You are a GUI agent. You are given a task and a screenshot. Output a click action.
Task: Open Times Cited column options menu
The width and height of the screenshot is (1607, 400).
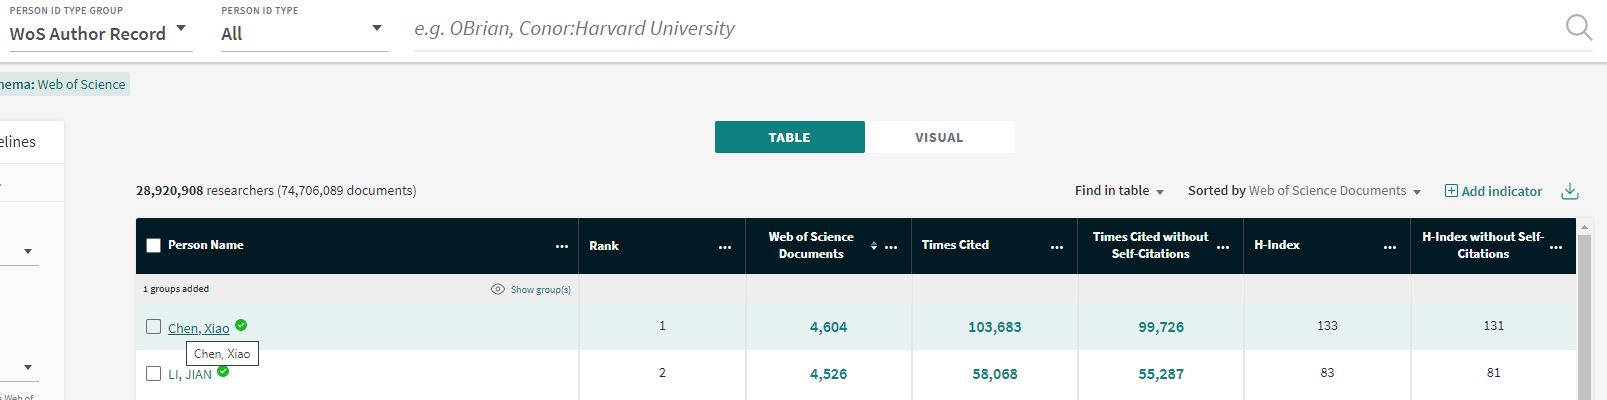[1057, 246]
